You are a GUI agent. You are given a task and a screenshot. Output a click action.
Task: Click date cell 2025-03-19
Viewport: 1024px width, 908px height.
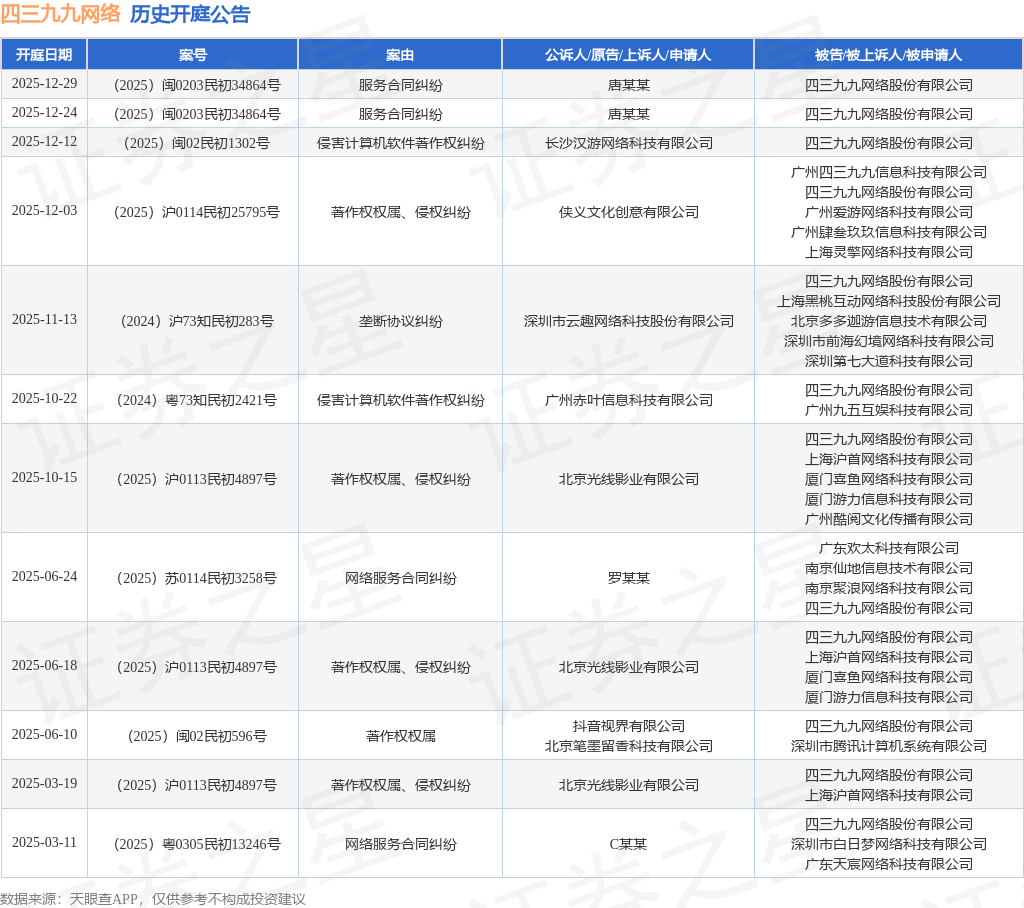[44, 783]
